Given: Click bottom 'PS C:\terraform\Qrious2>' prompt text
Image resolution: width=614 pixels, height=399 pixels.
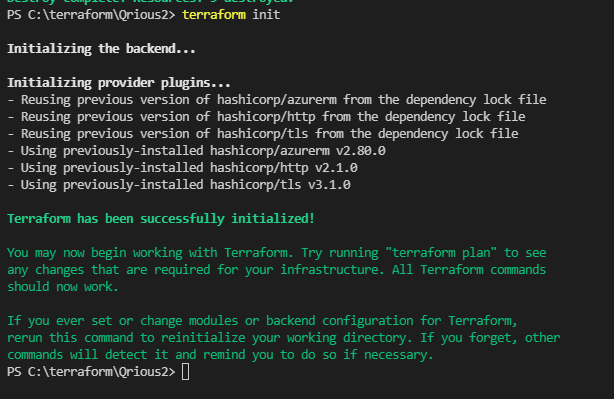Looking at the screenshot, I should click(x=91, y=372).
